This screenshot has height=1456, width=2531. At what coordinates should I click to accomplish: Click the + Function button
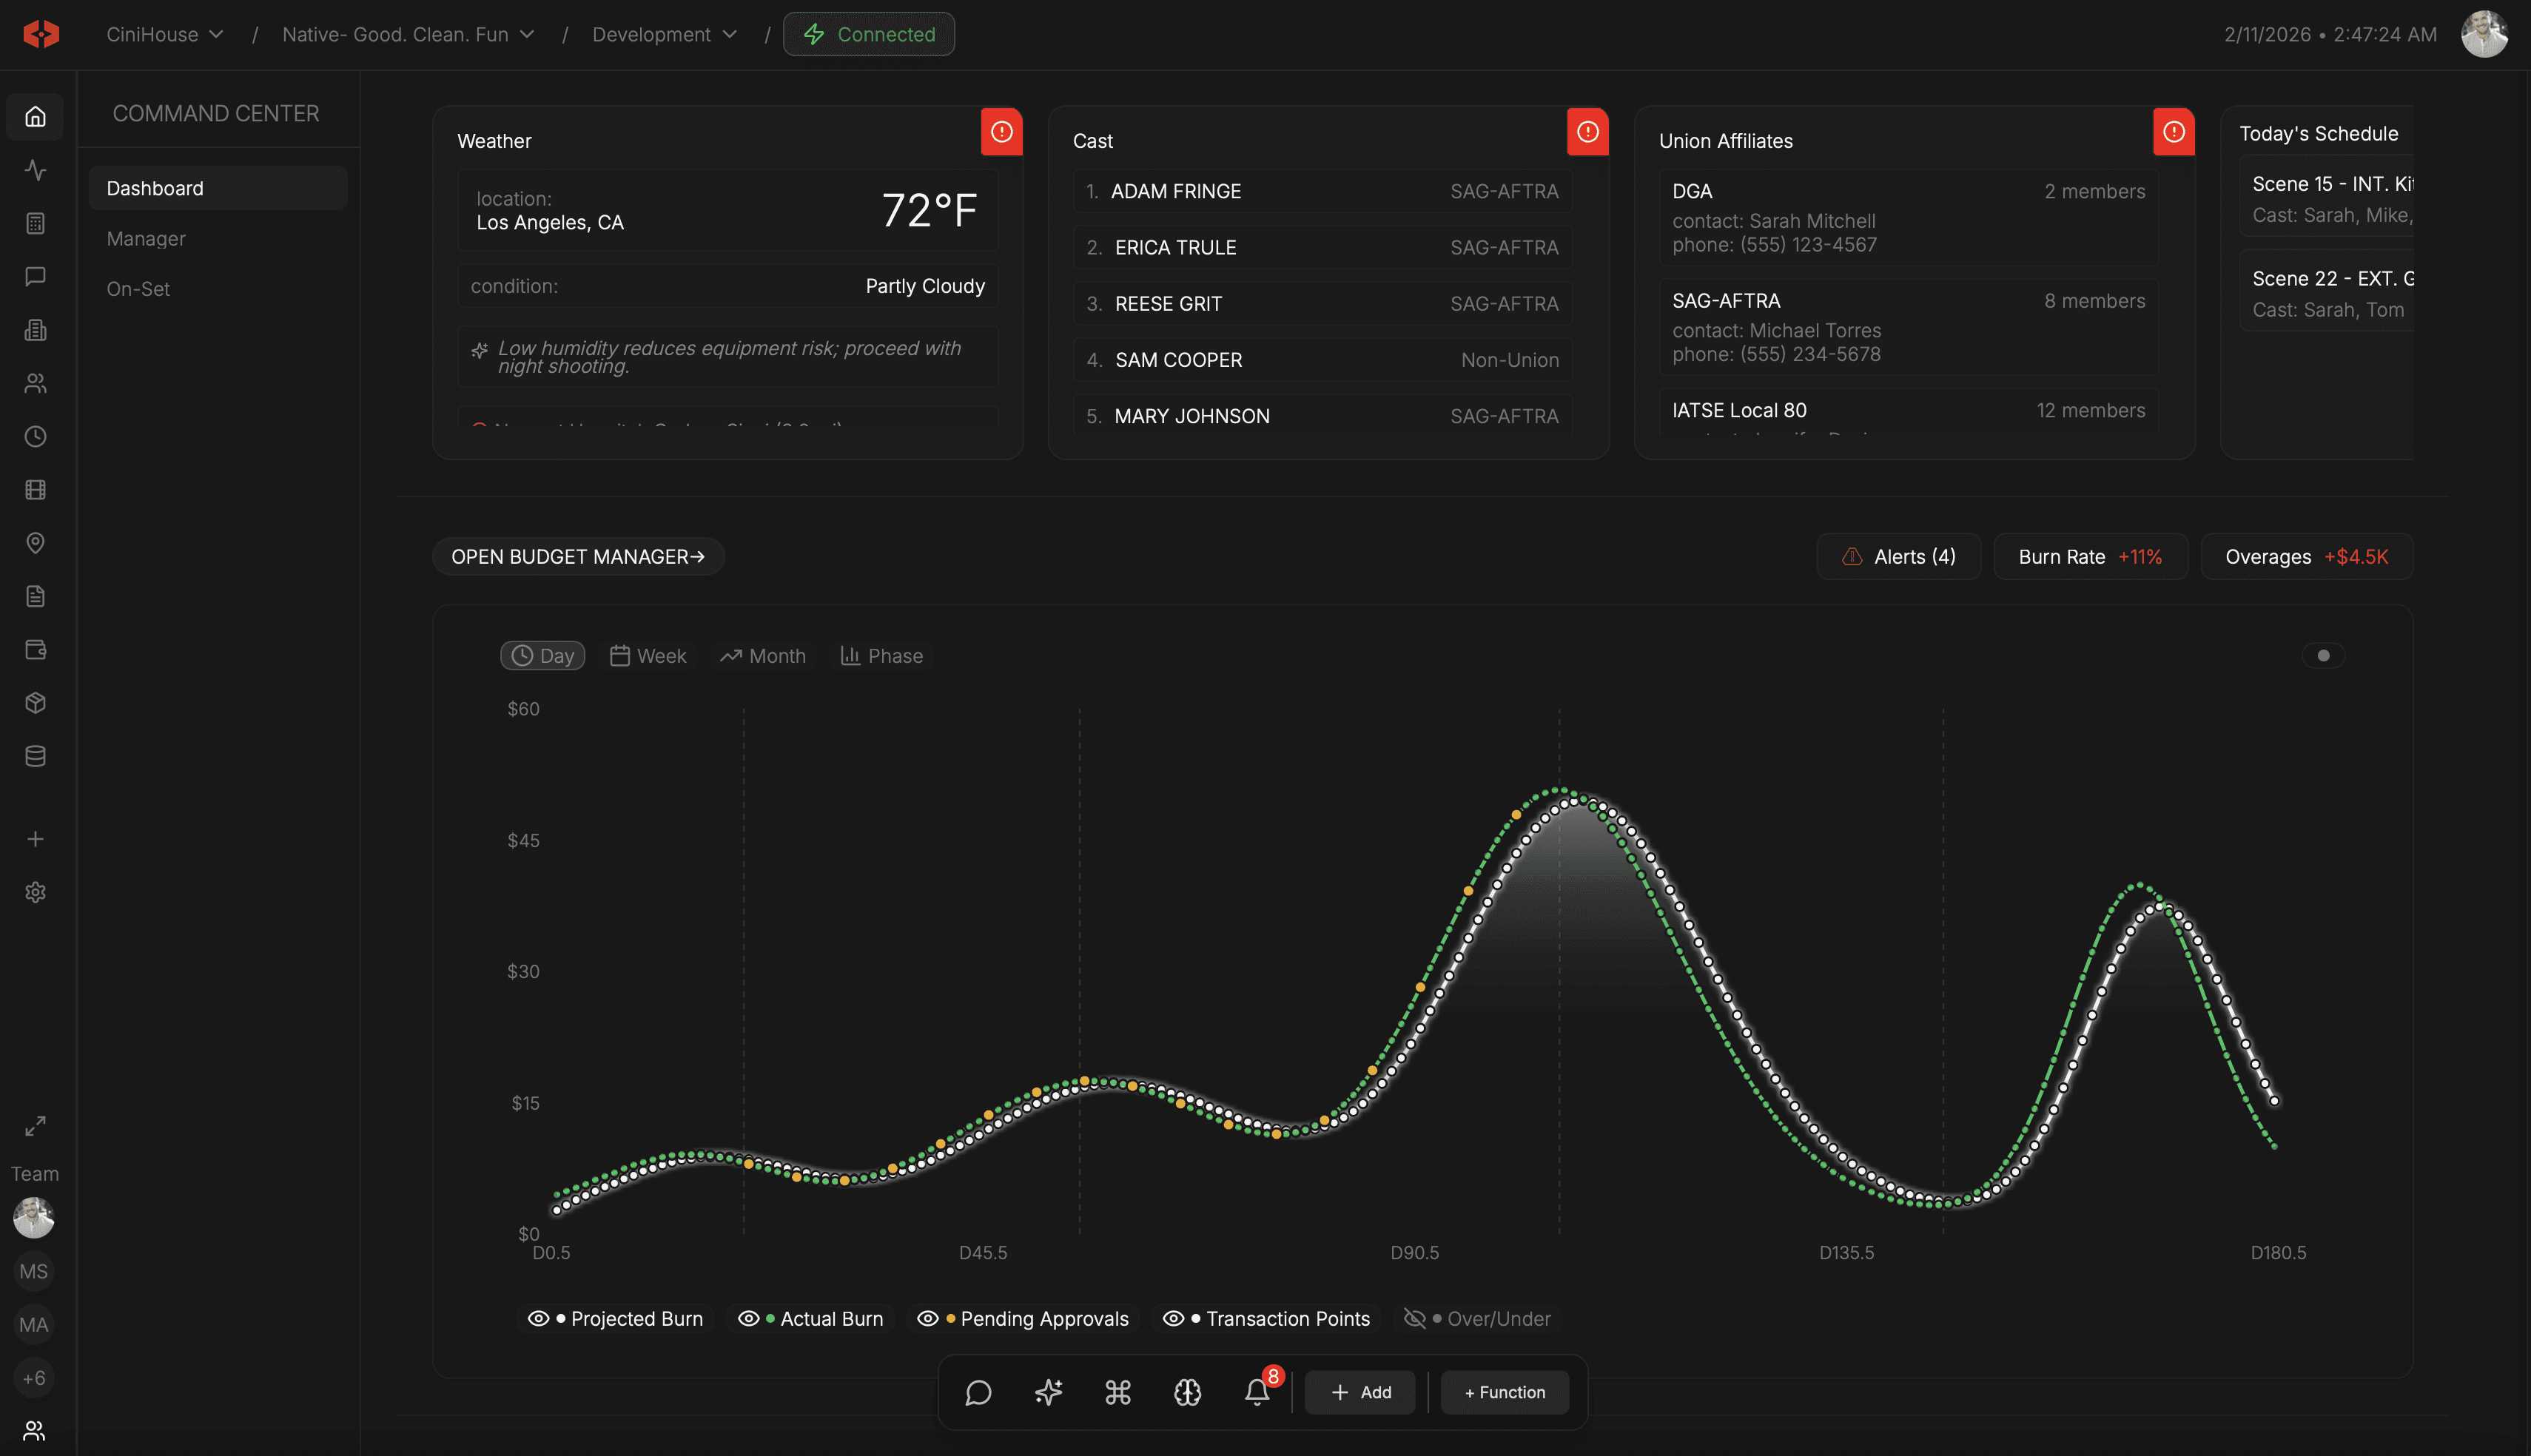1504,1392
